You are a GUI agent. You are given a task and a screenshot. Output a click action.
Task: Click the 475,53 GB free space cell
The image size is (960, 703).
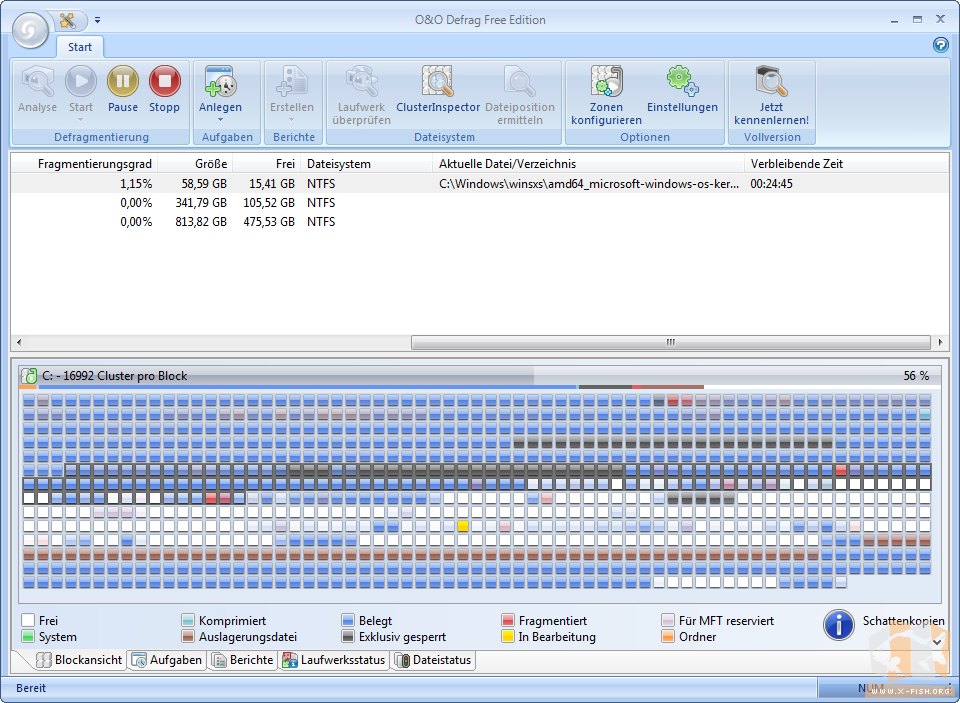click(x=269, y=222)
